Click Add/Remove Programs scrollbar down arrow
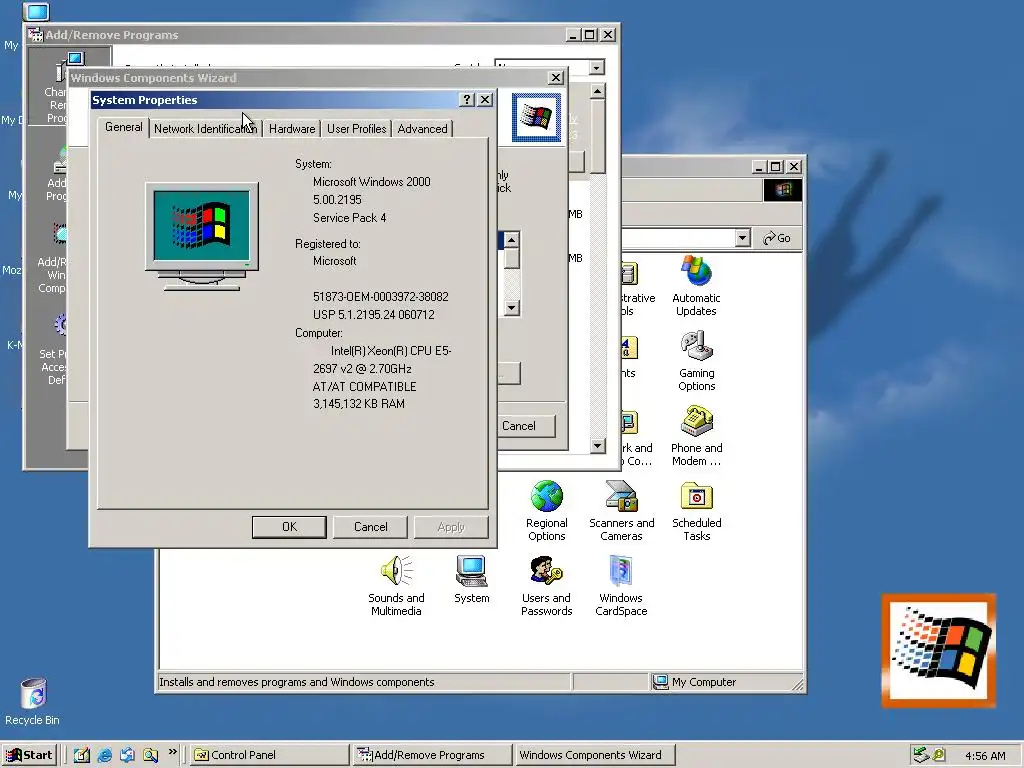 pos(598,445)
